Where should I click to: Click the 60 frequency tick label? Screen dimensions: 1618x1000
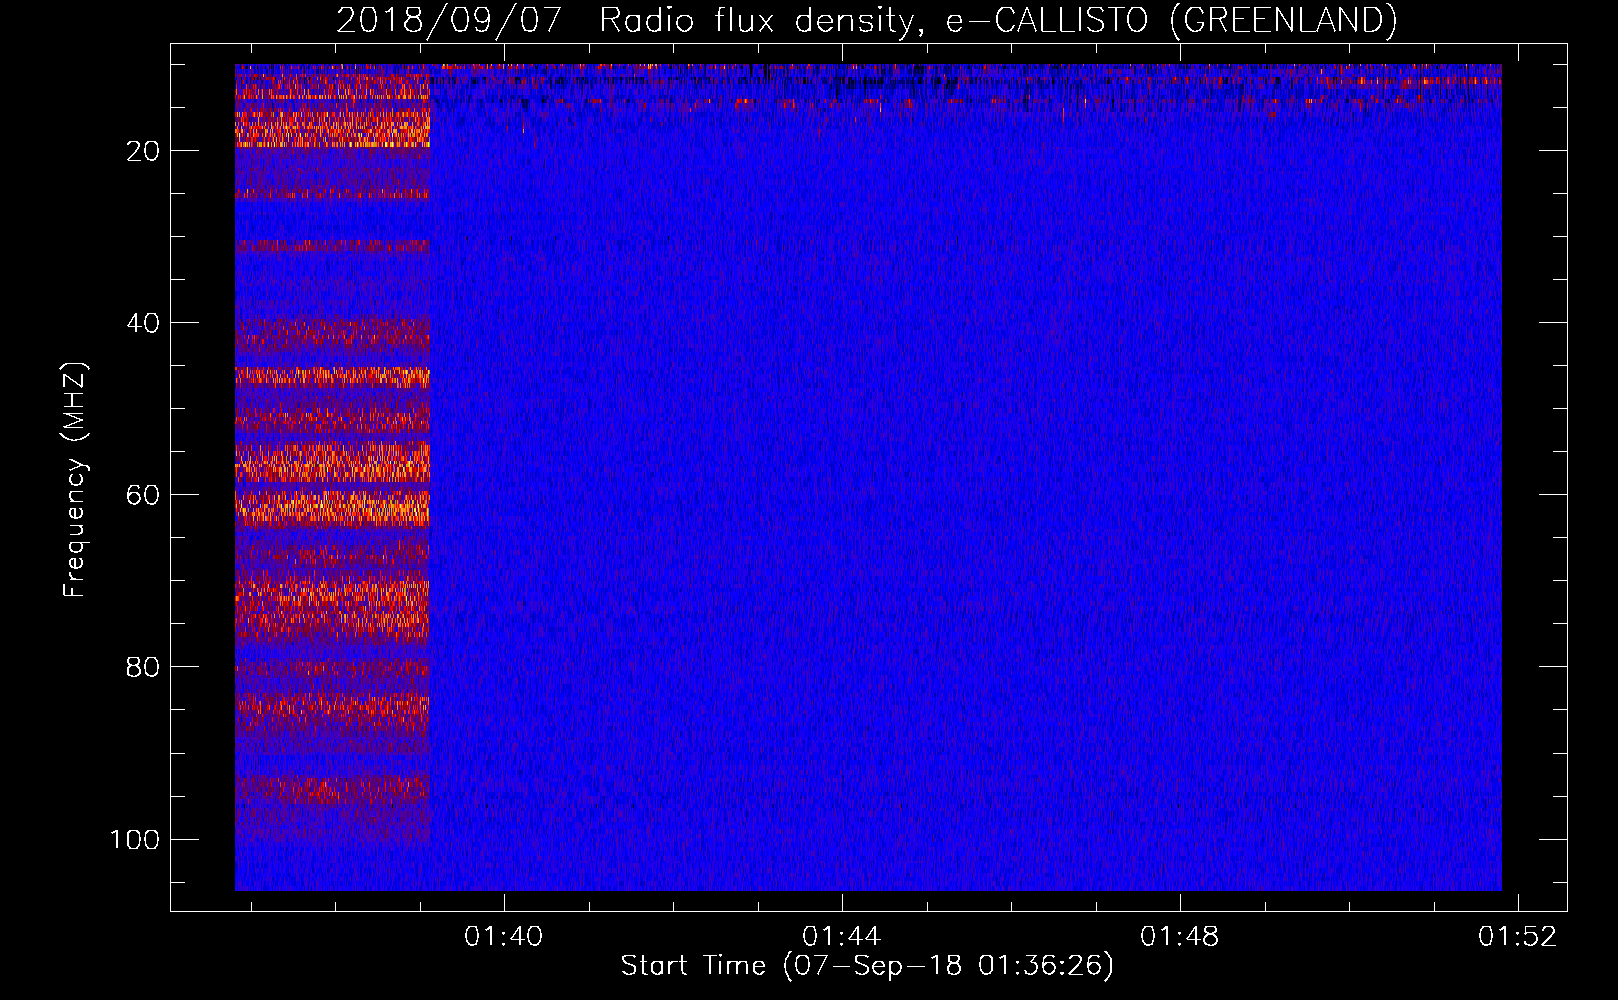(143, 495)
